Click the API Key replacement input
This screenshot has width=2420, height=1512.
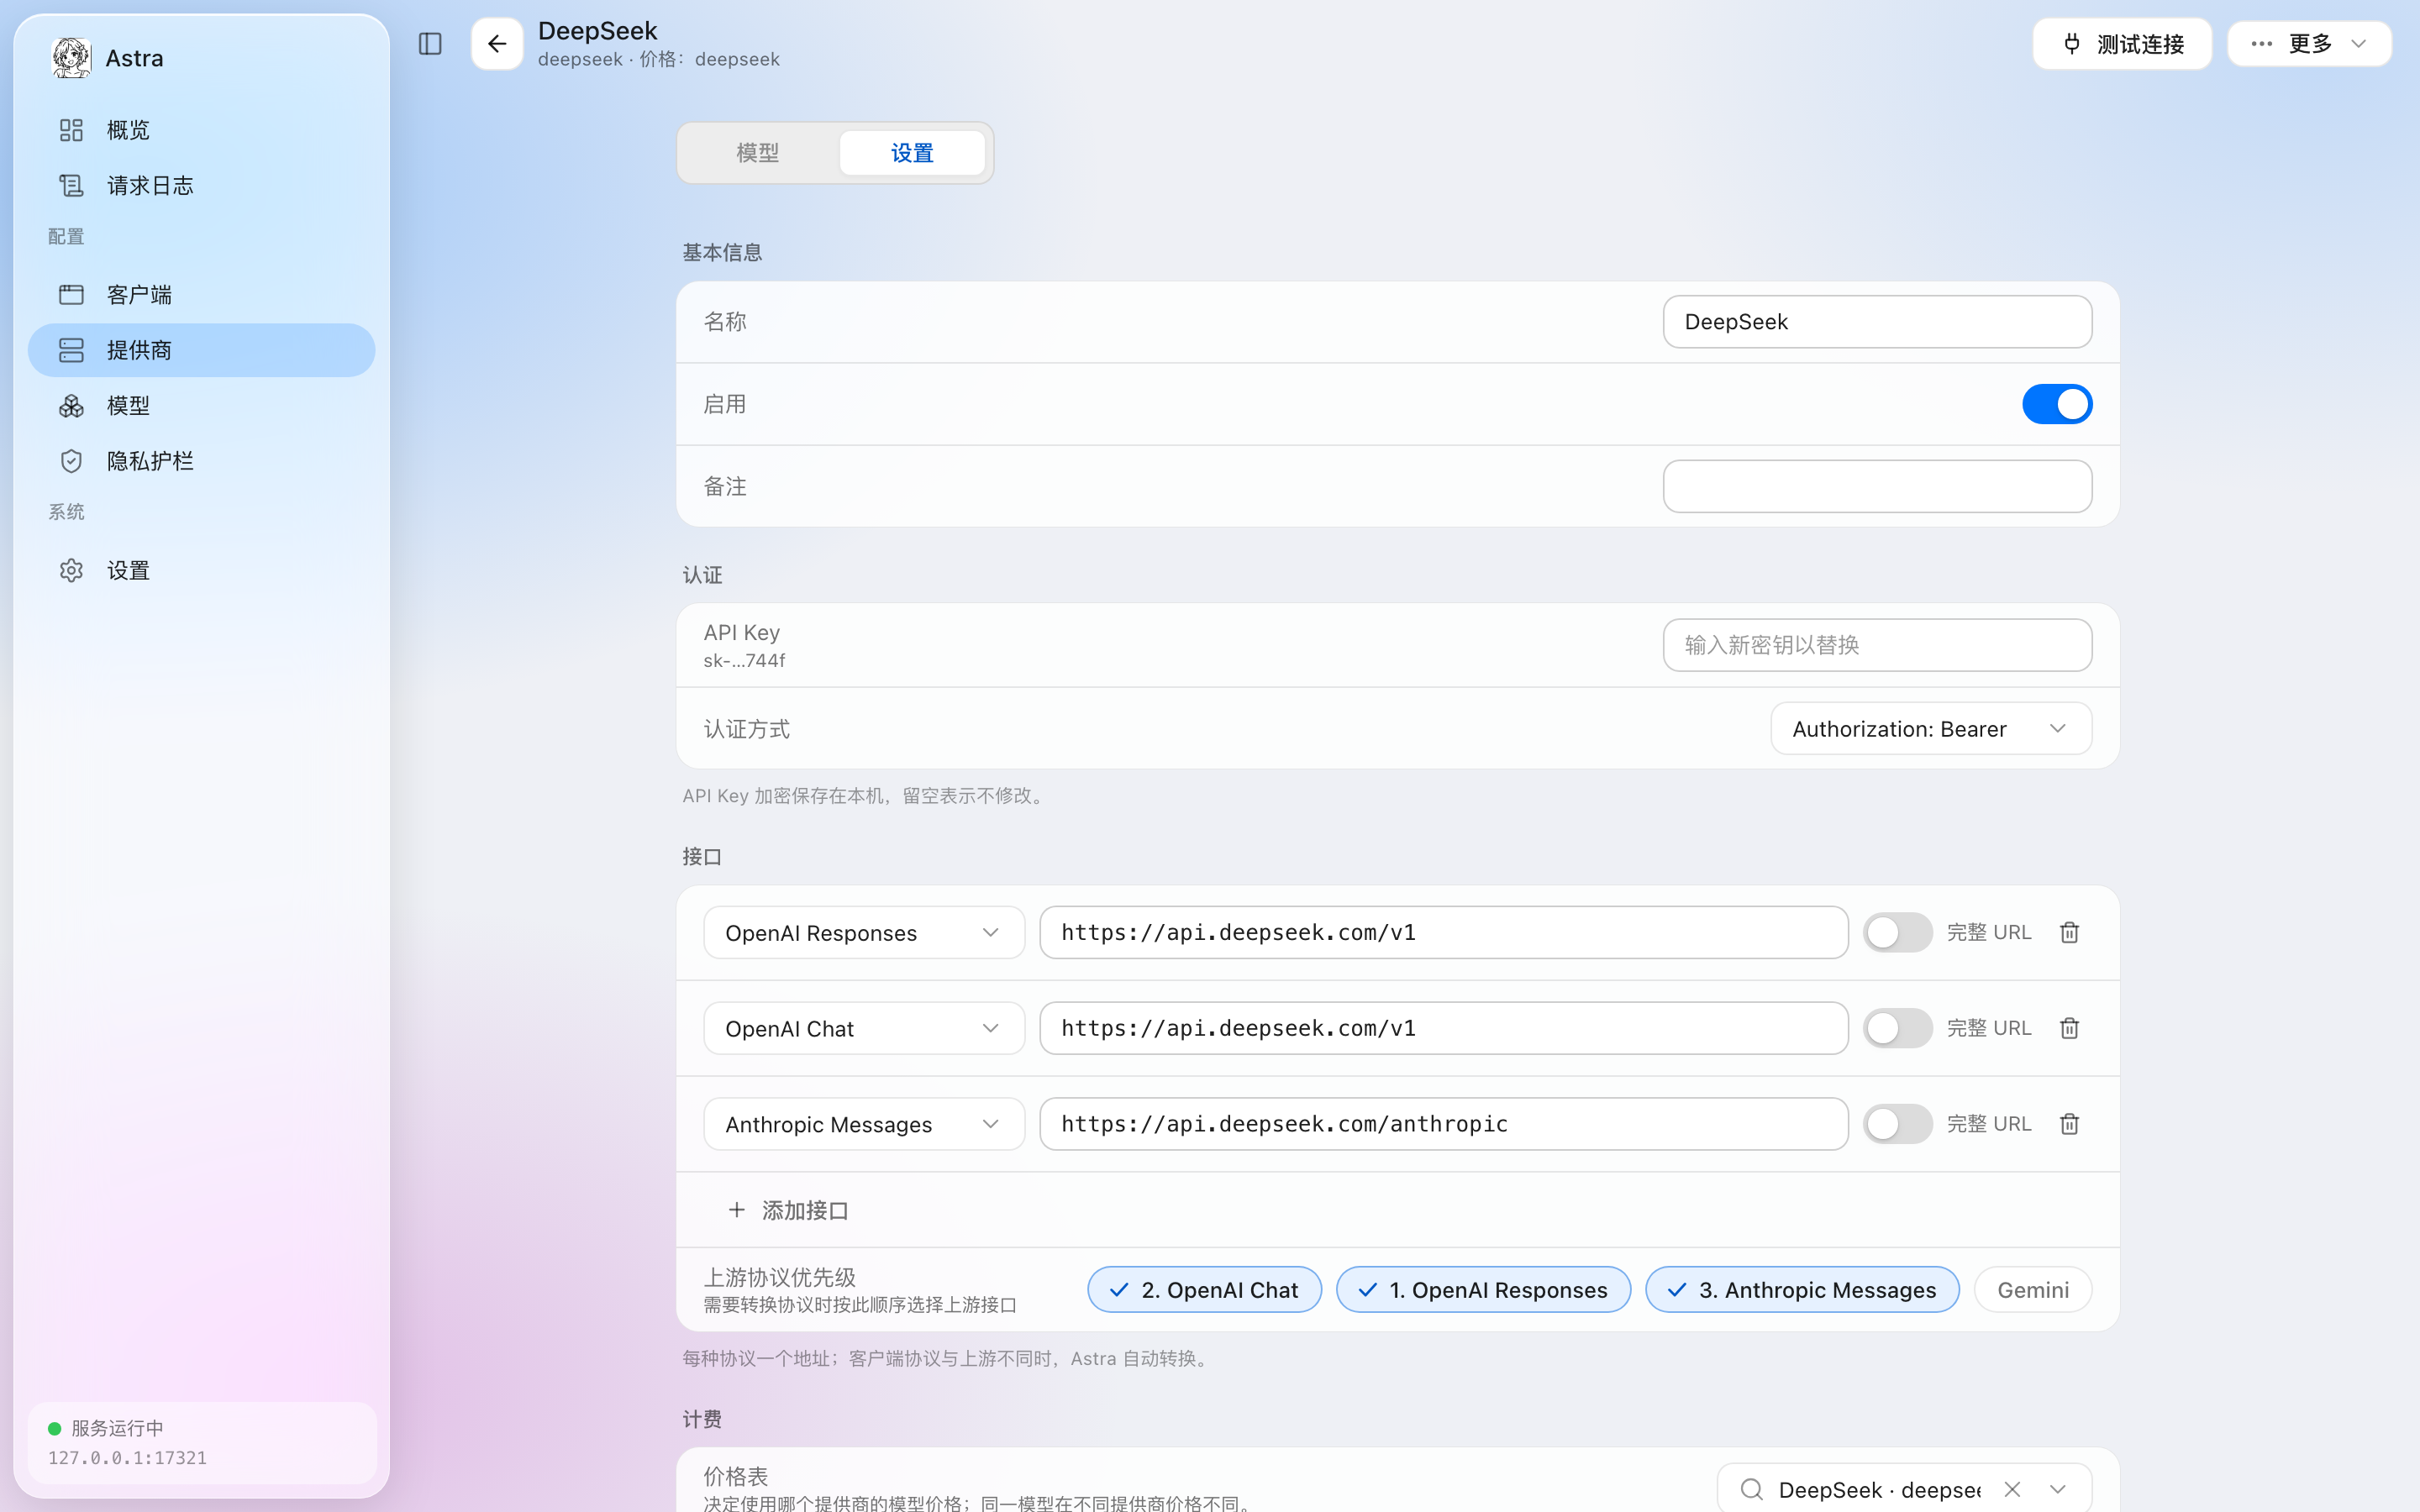click(x=1877, y=645)
